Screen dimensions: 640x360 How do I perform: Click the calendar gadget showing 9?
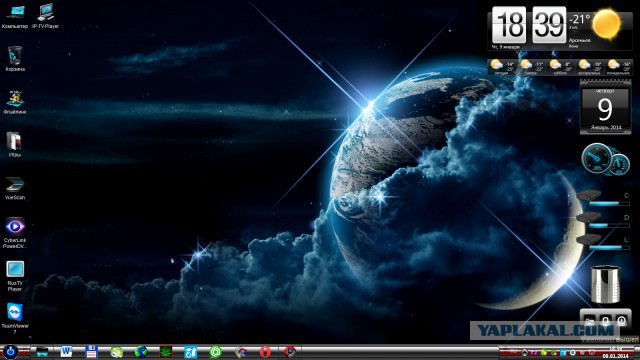605,108
